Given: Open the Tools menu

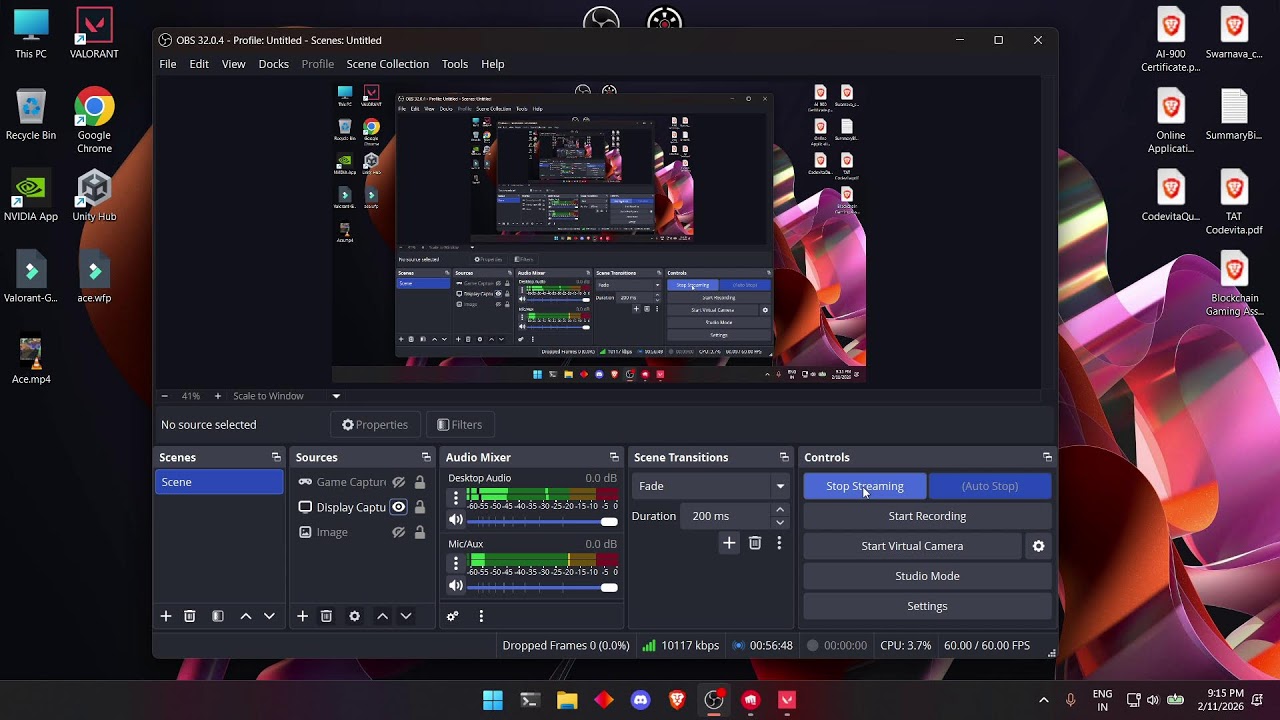Looking at the screenshot, I should [x=454, y=64].
